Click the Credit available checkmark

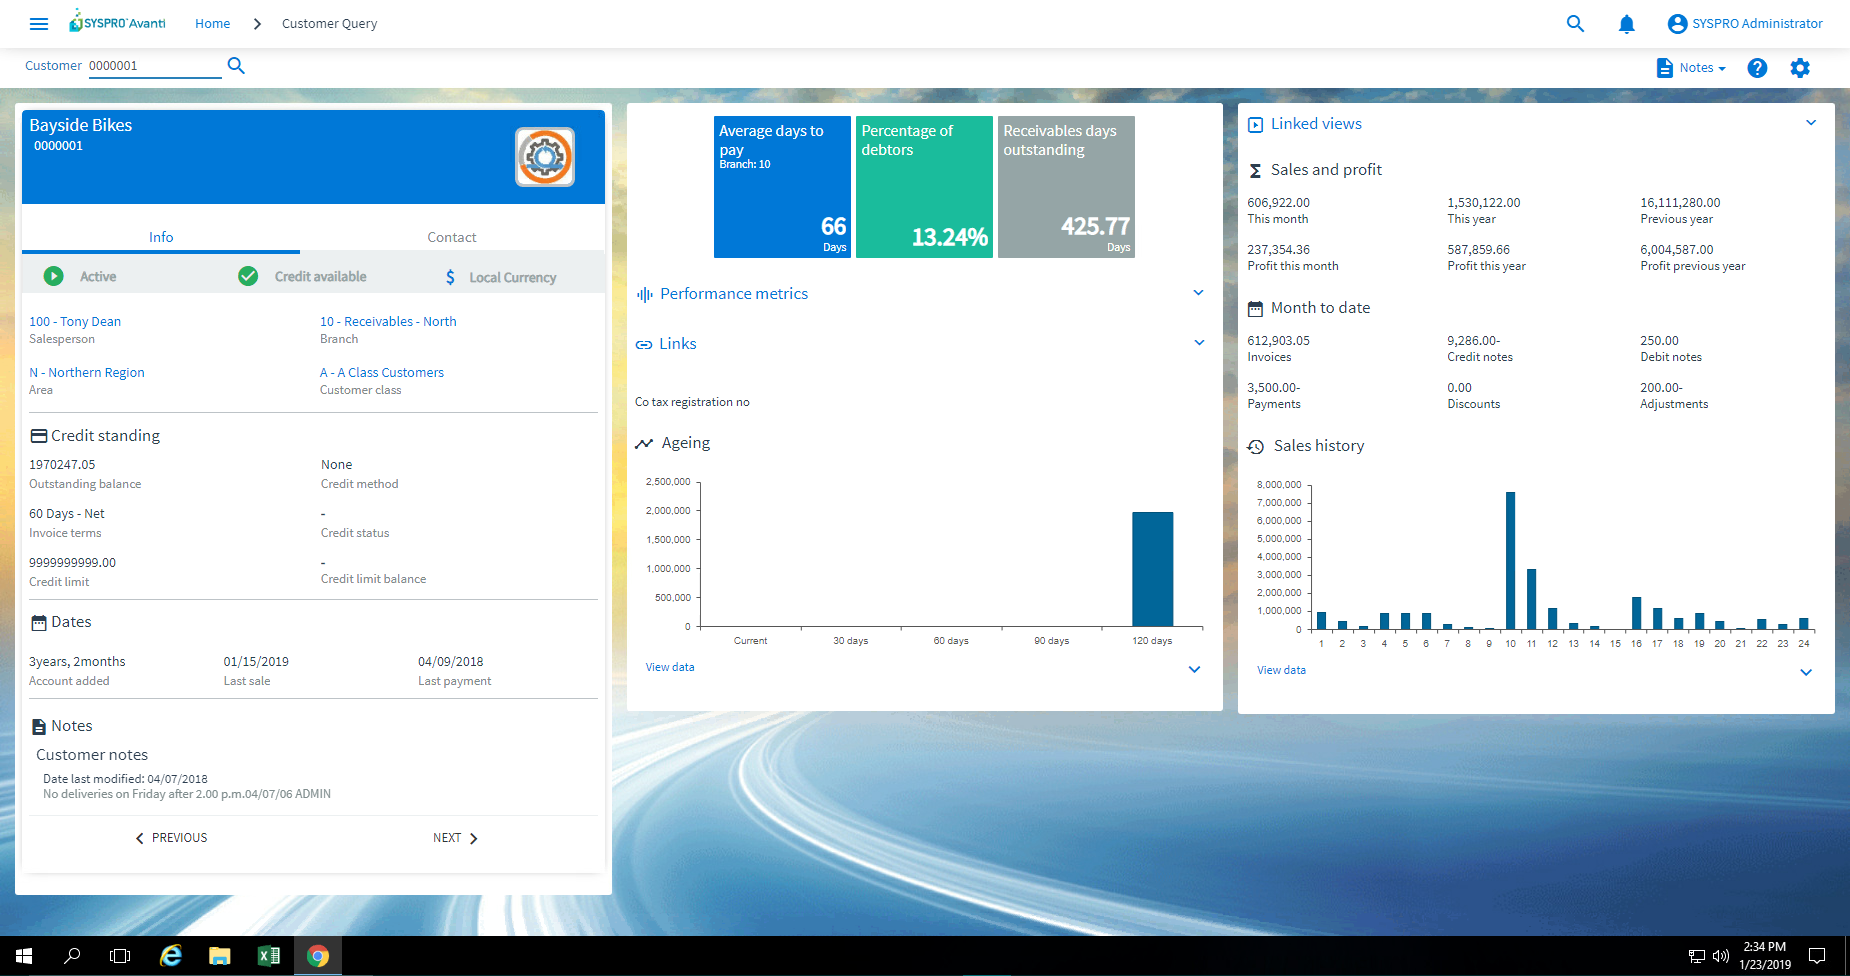[248, 276]
